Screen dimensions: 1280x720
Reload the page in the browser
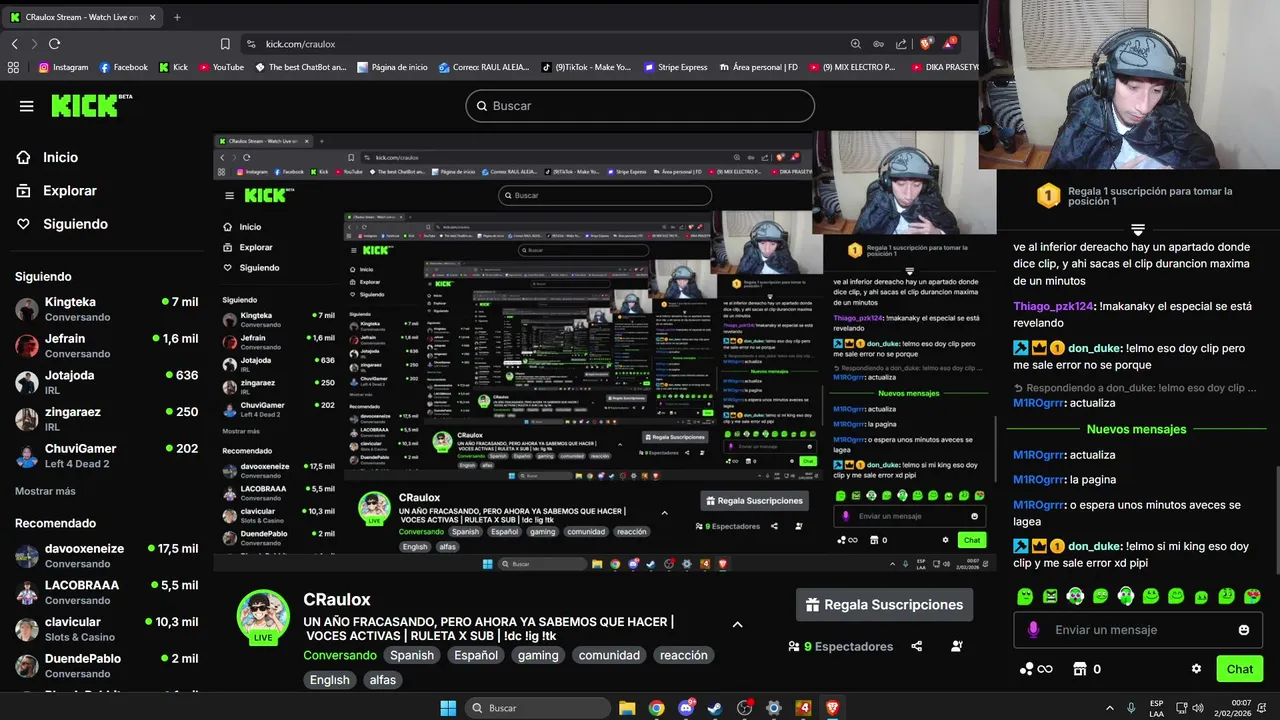click(x=54, y=44)
